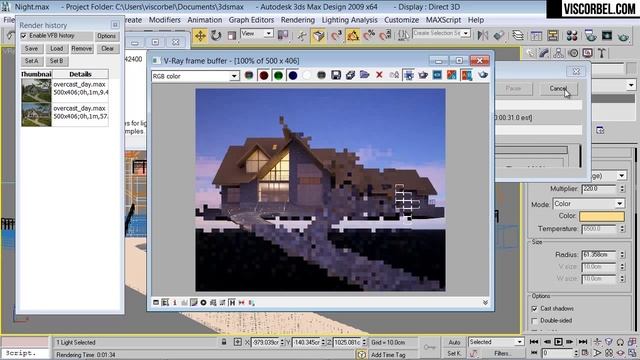640x360 pixels.
Task: Click the light Color swatch
Action: [x=602, y=216]
